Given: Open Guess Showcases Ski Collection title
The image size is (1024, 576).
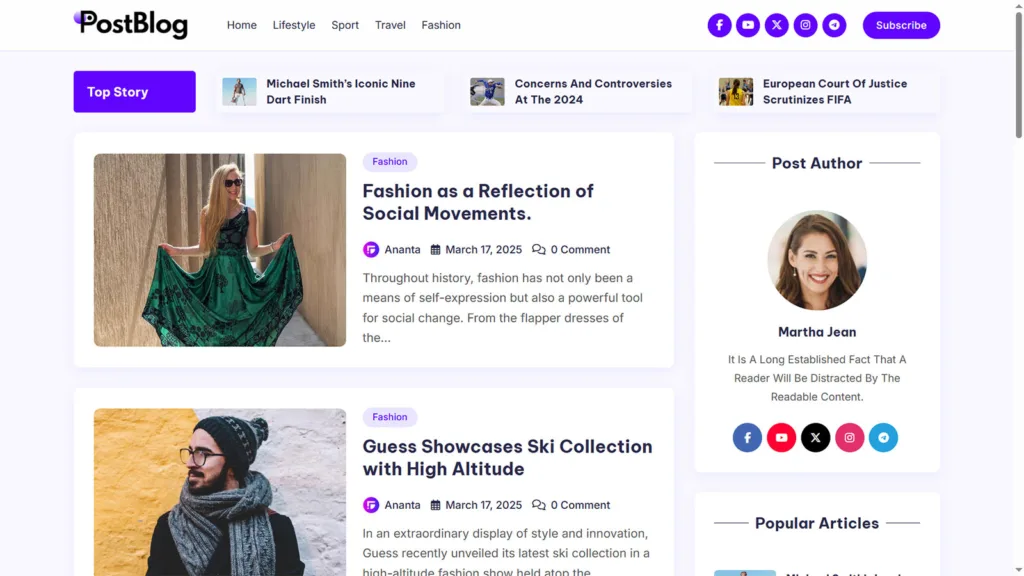Looking at the screenshot, I should (507, 457).
